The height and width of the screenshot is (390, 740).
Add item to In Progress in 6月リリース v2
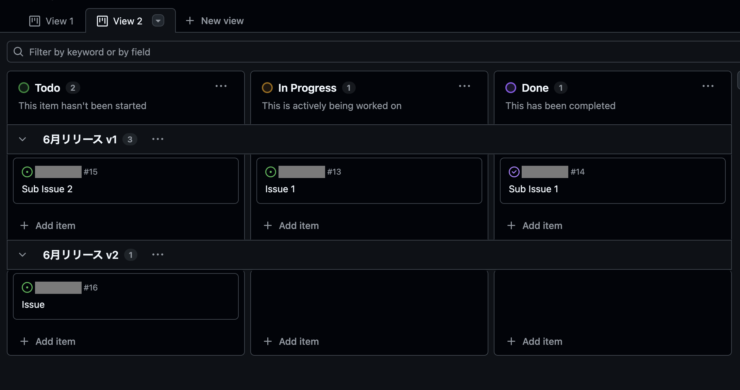pos(291,341)
